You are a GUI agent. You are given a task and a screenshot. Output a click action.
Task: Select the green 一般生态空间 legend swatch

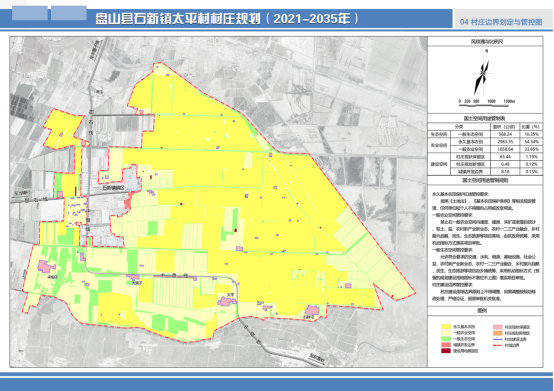point(446,339)
